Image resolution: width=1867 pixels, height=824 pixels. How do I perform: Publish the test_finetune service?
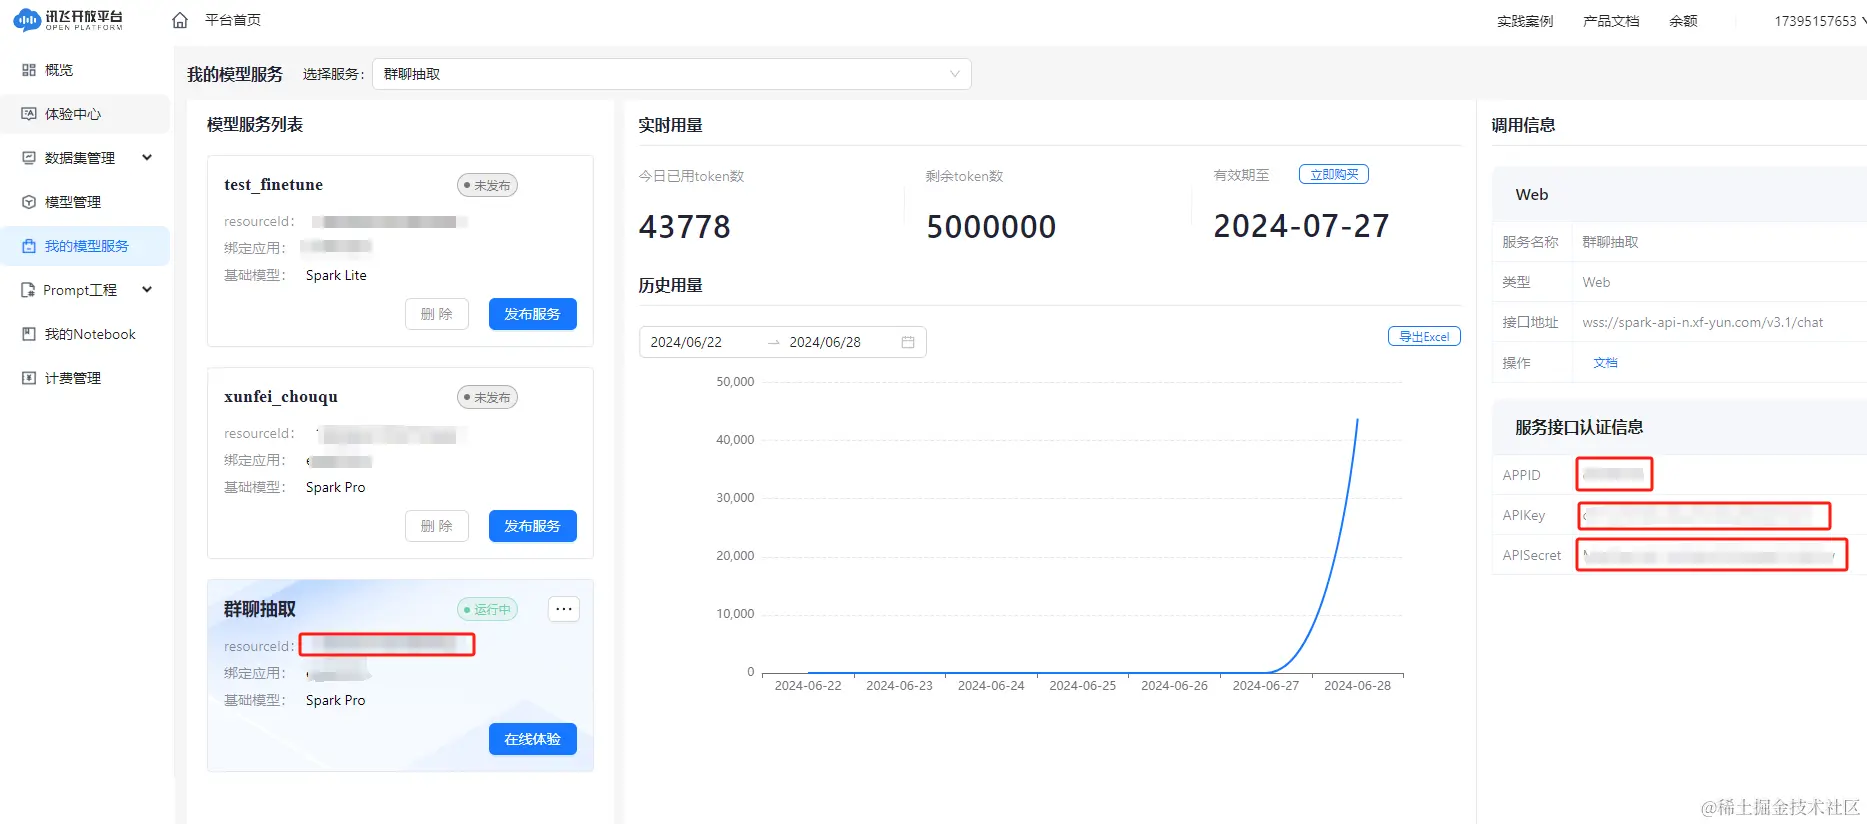point(533,314)
